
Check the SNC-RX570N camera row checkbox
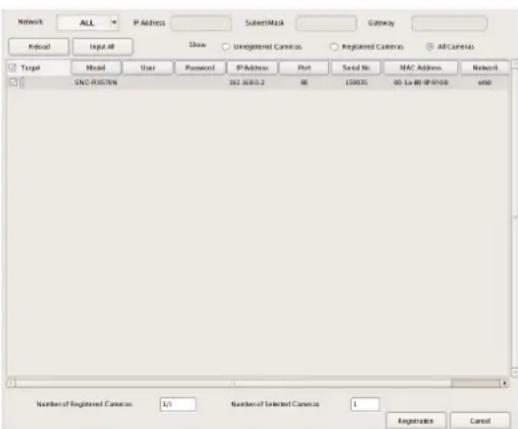click(13, 82)
